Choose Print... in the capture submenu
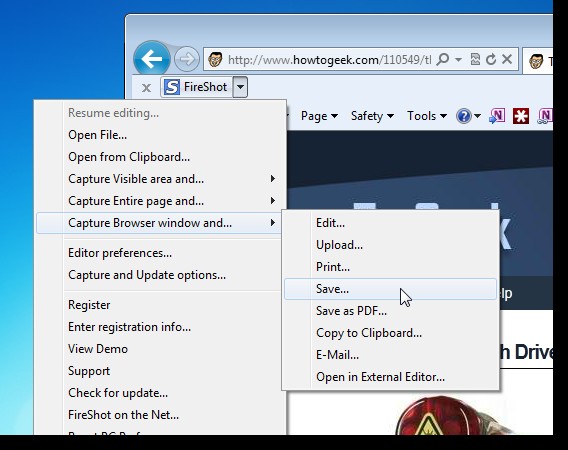Image resolution: width=568 pixels, height=450 pixels. point(390,267)
